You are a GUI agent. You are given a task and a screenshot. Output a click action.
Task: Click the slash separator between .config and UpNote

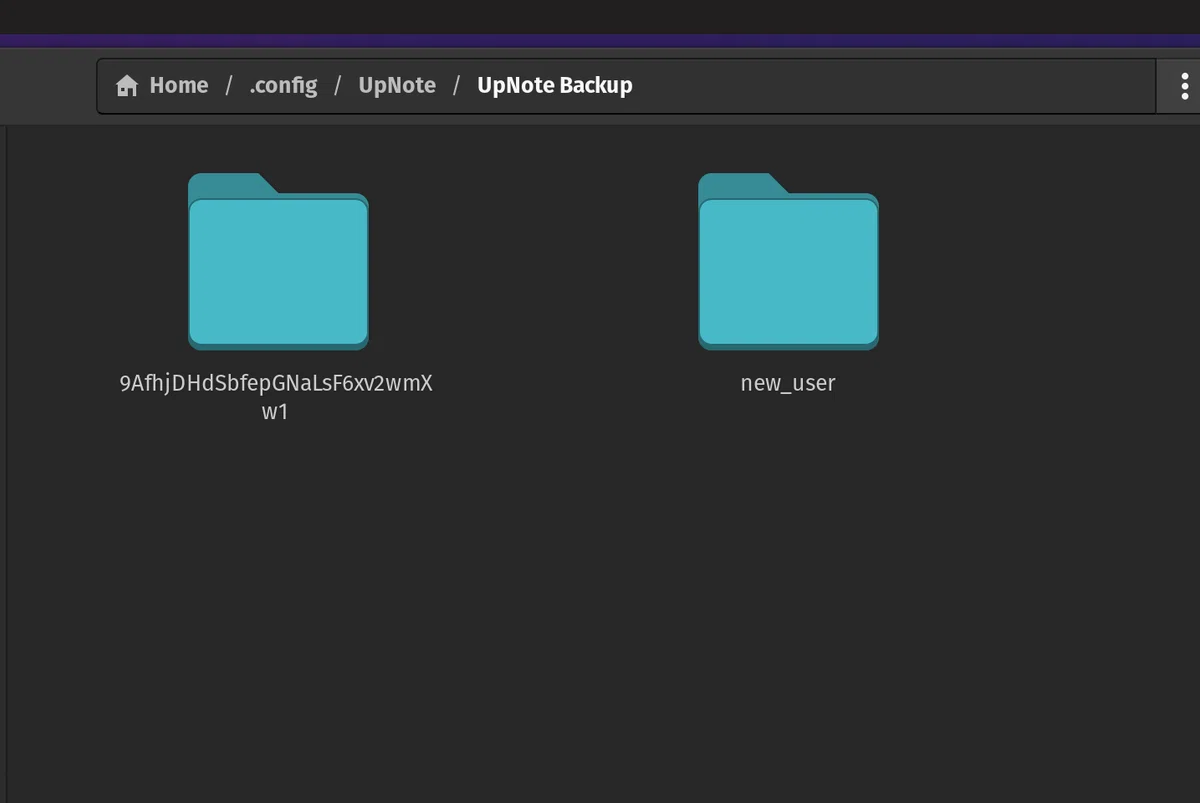click(338, 85)
